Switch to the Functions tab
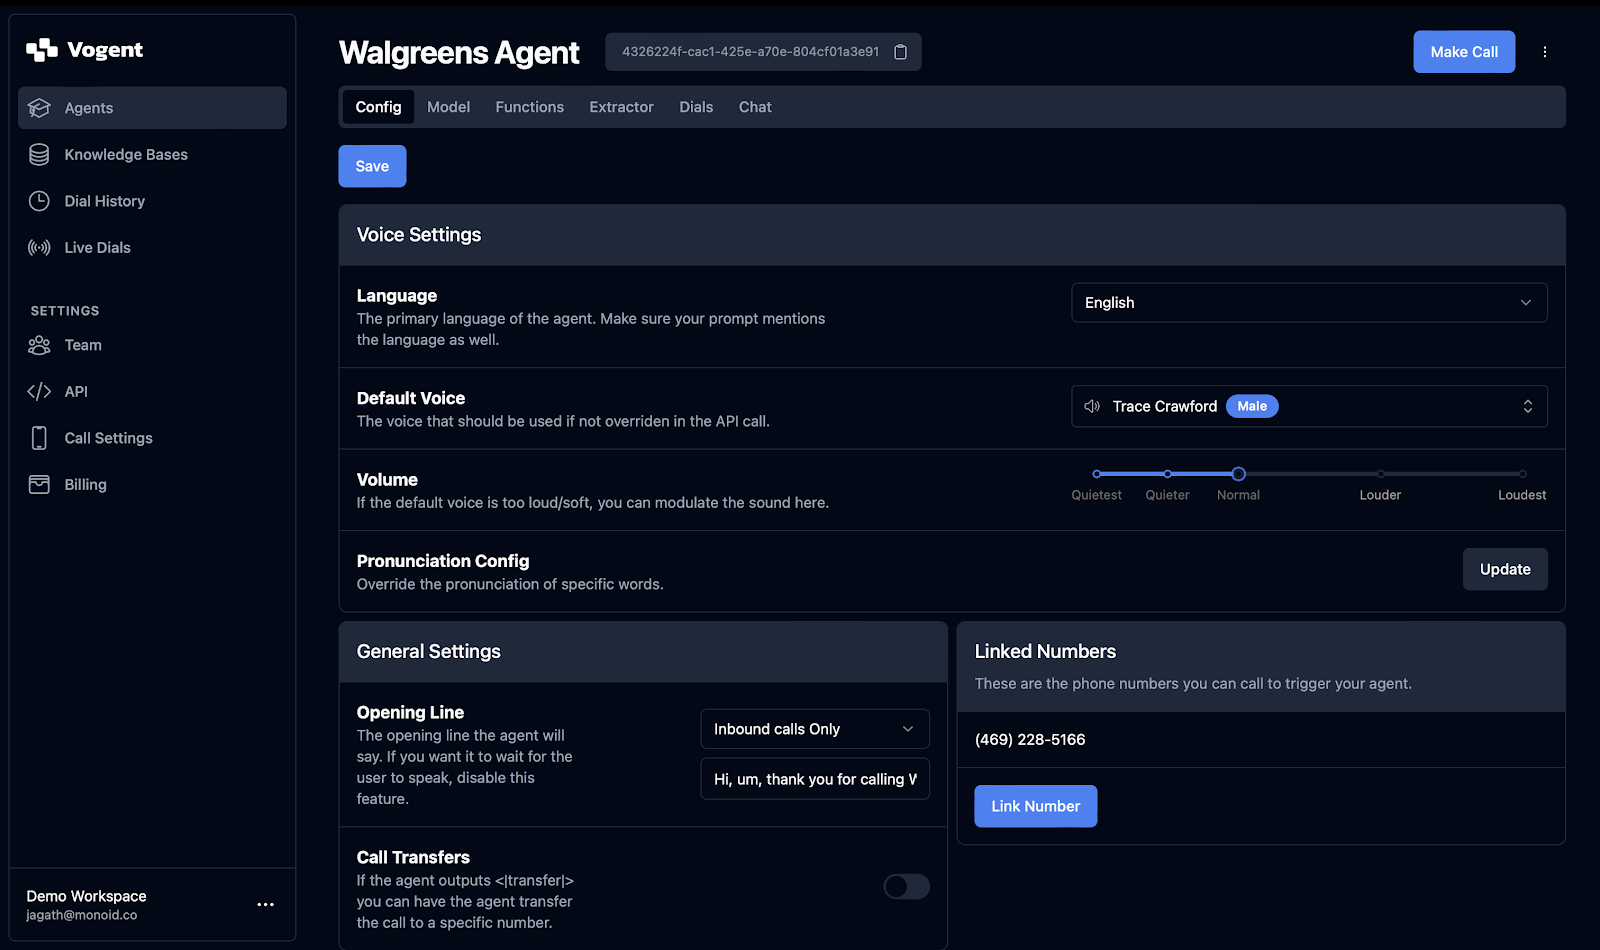This screenshot has height=950, width=1600. pos(529,107)
